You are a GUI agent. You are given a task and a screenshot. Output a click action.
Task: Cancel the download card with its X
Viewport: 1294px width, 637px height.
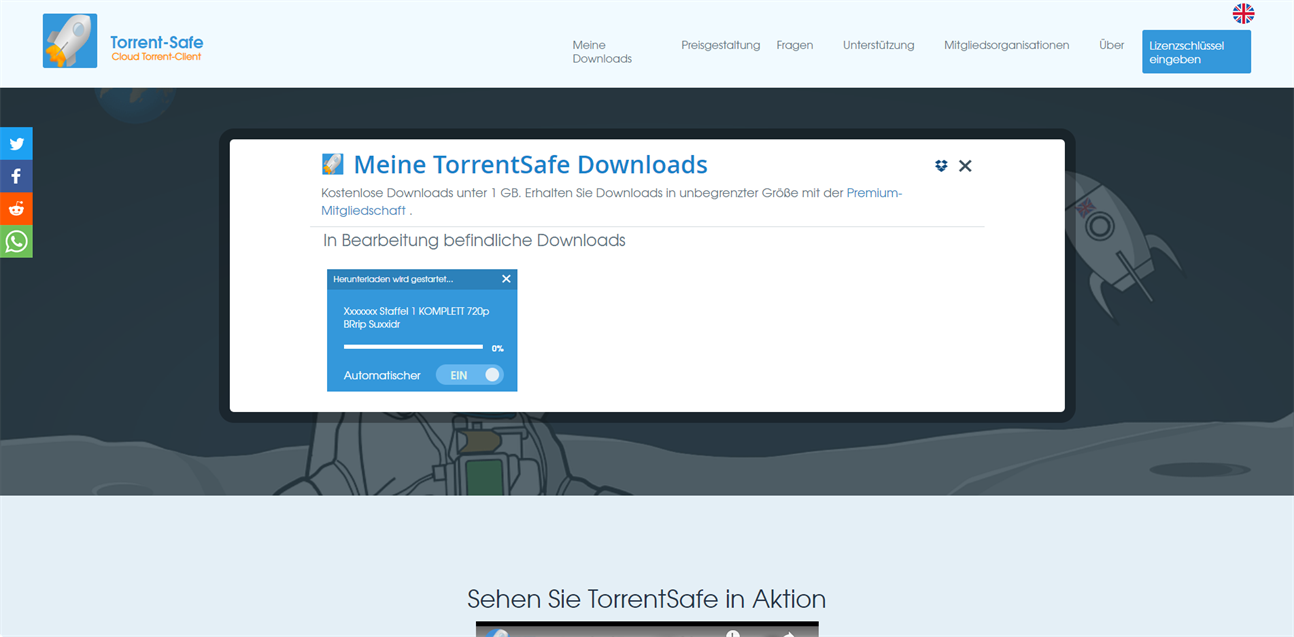(x=506, y=279)
